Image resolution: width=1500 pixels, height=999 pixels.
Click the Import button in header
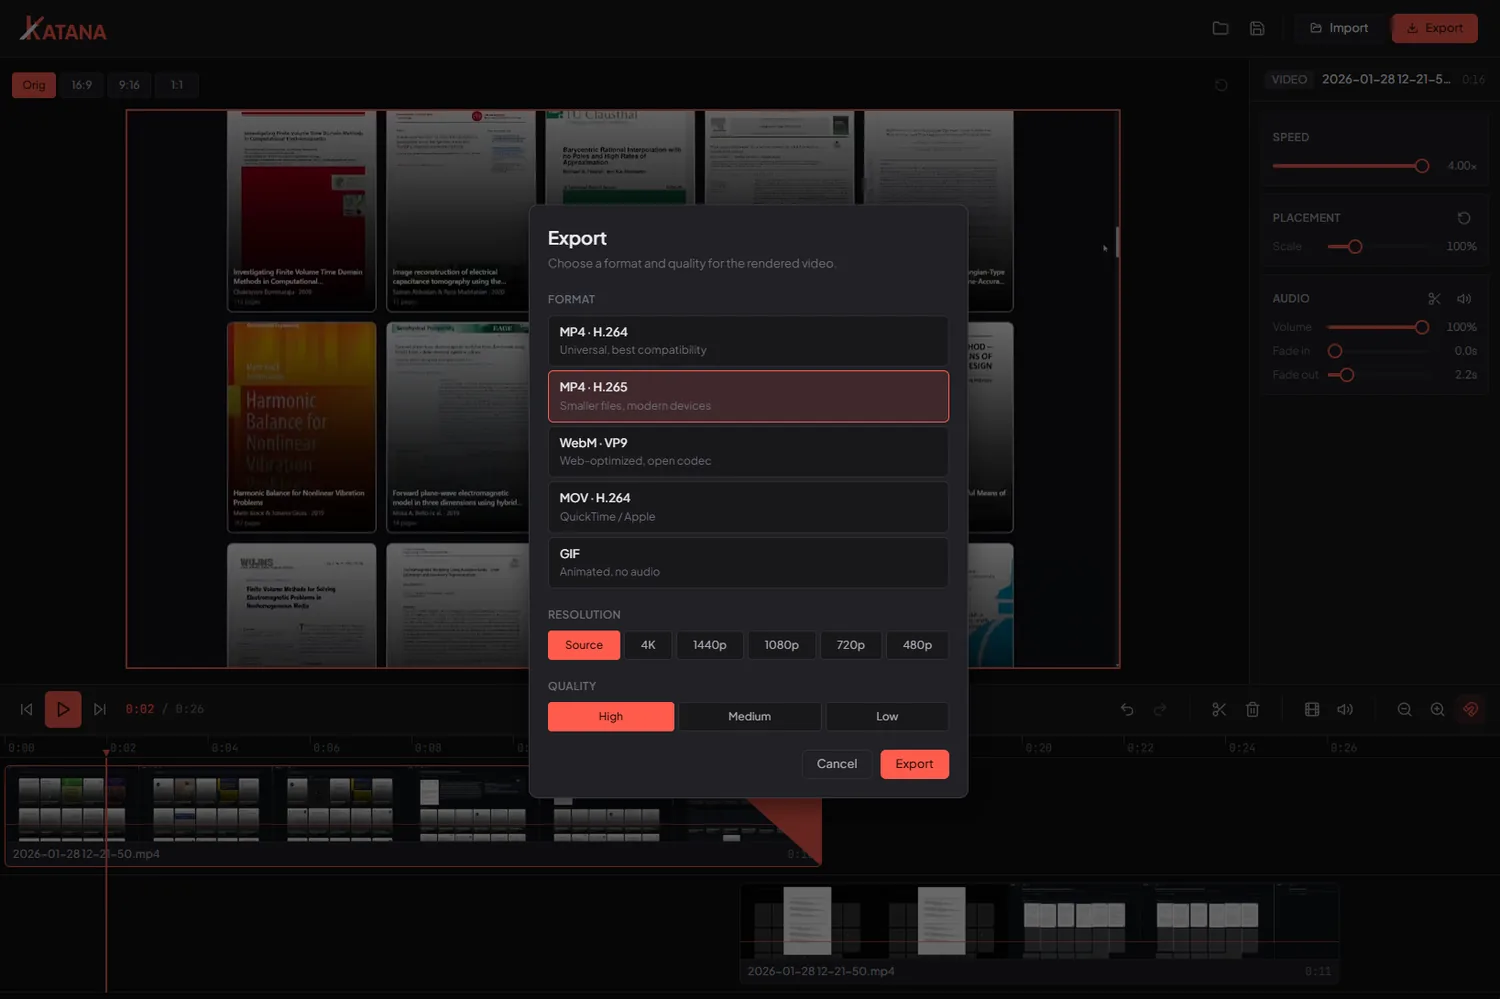[1338, 28]
